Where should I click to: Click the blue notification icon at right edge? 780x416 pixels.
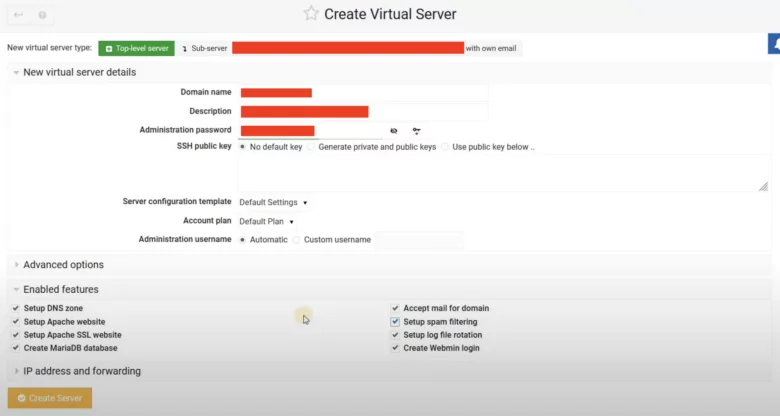773,44
